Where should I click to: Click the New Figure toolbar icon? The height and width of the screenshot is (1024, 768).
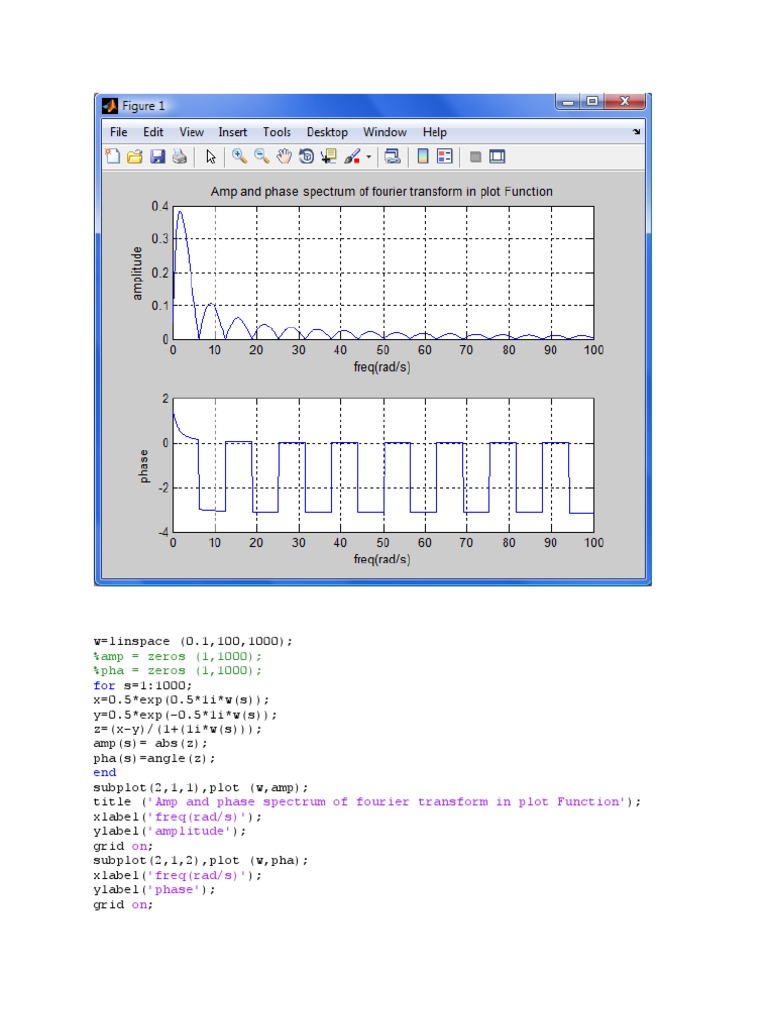[x=113, y=156]
